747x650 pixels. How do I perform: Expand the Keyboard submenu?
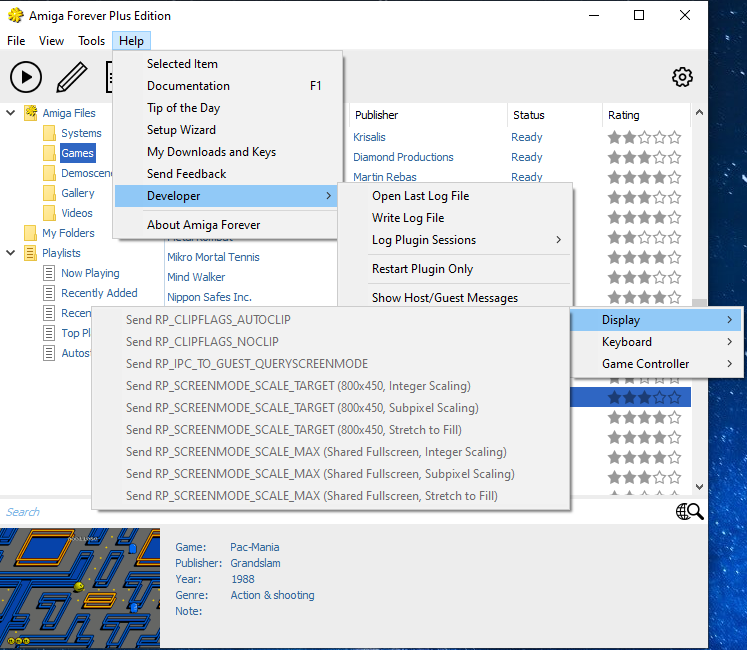tap(656, 342)
